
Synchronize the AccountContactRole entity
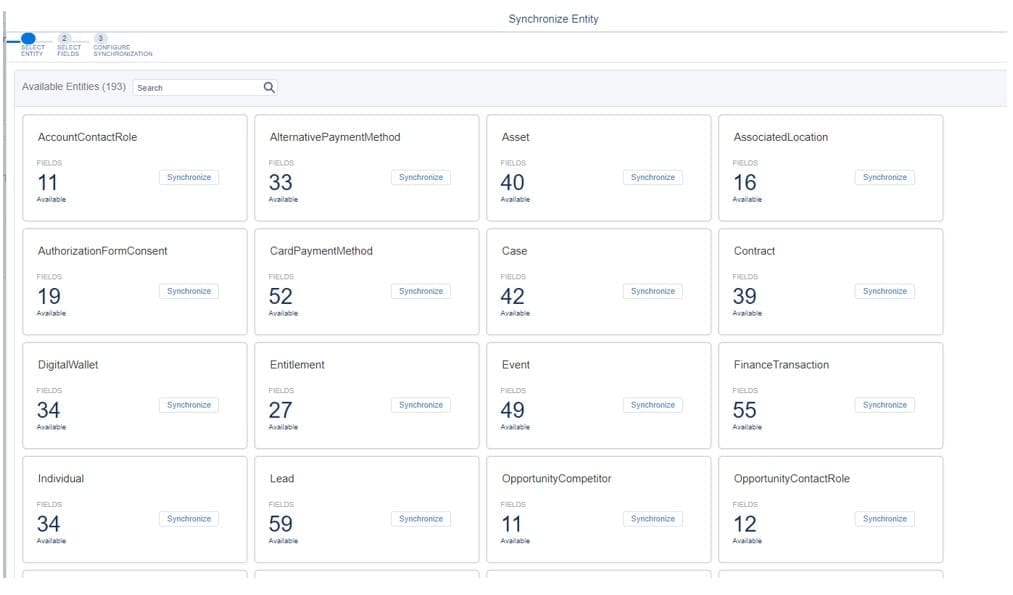coord(189,177)
